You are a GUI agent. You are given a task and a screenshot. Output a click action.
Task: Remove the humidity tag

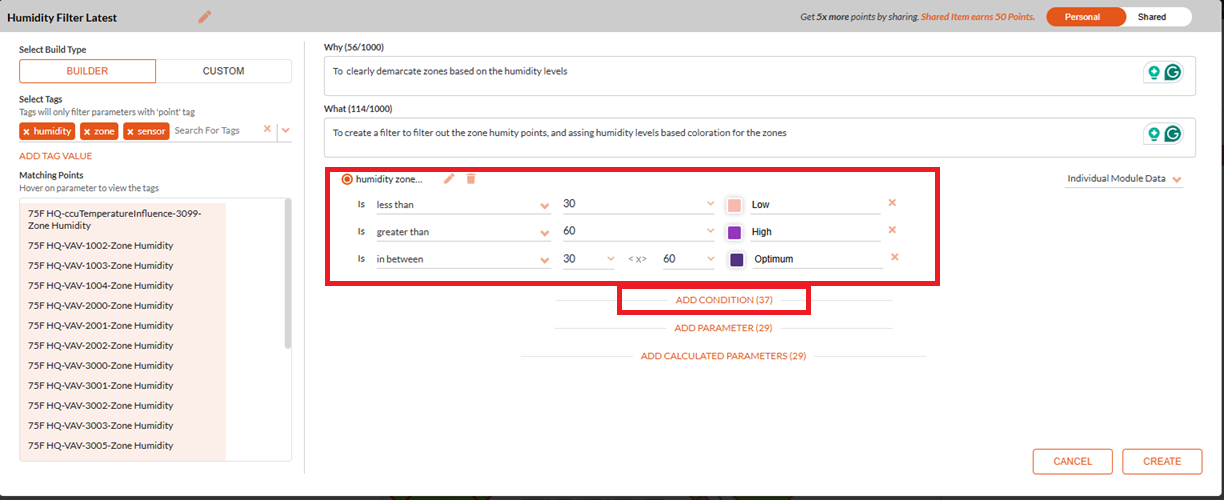[x=26, y=131]
